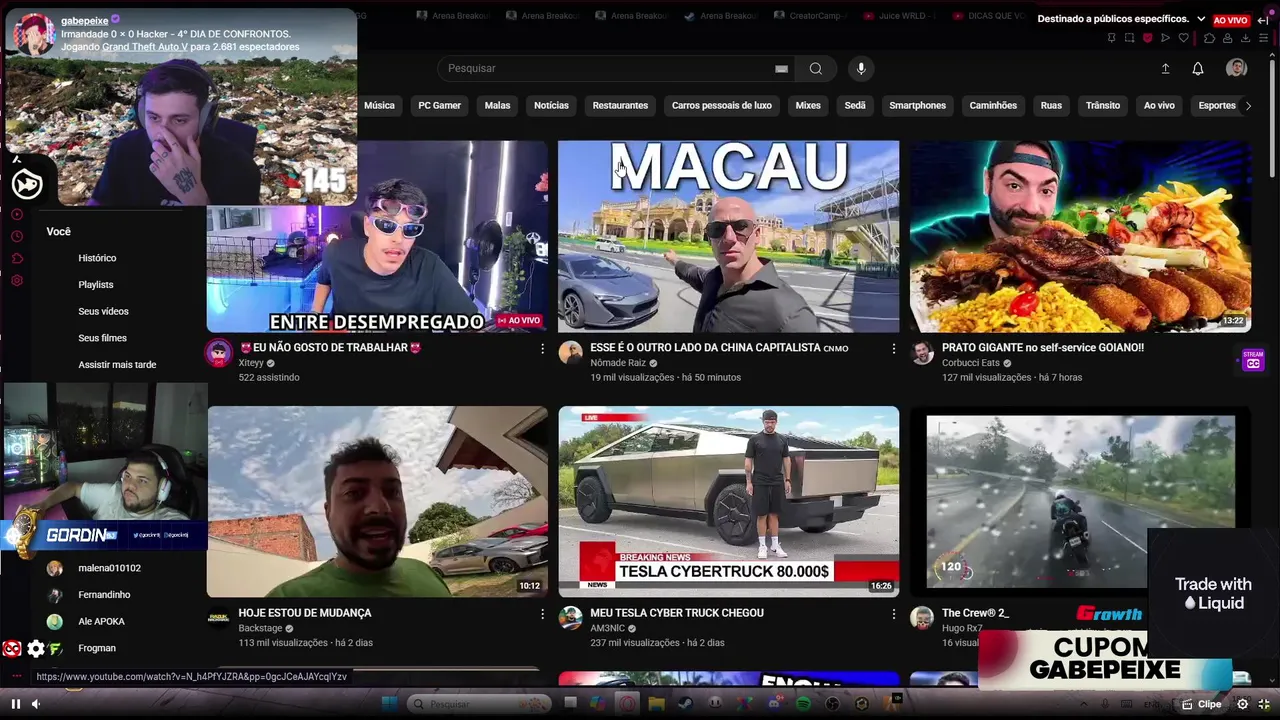Click the Opera GX sidebar clock history icon
The width and height of the screenshot is (1280, 720).
17,237
